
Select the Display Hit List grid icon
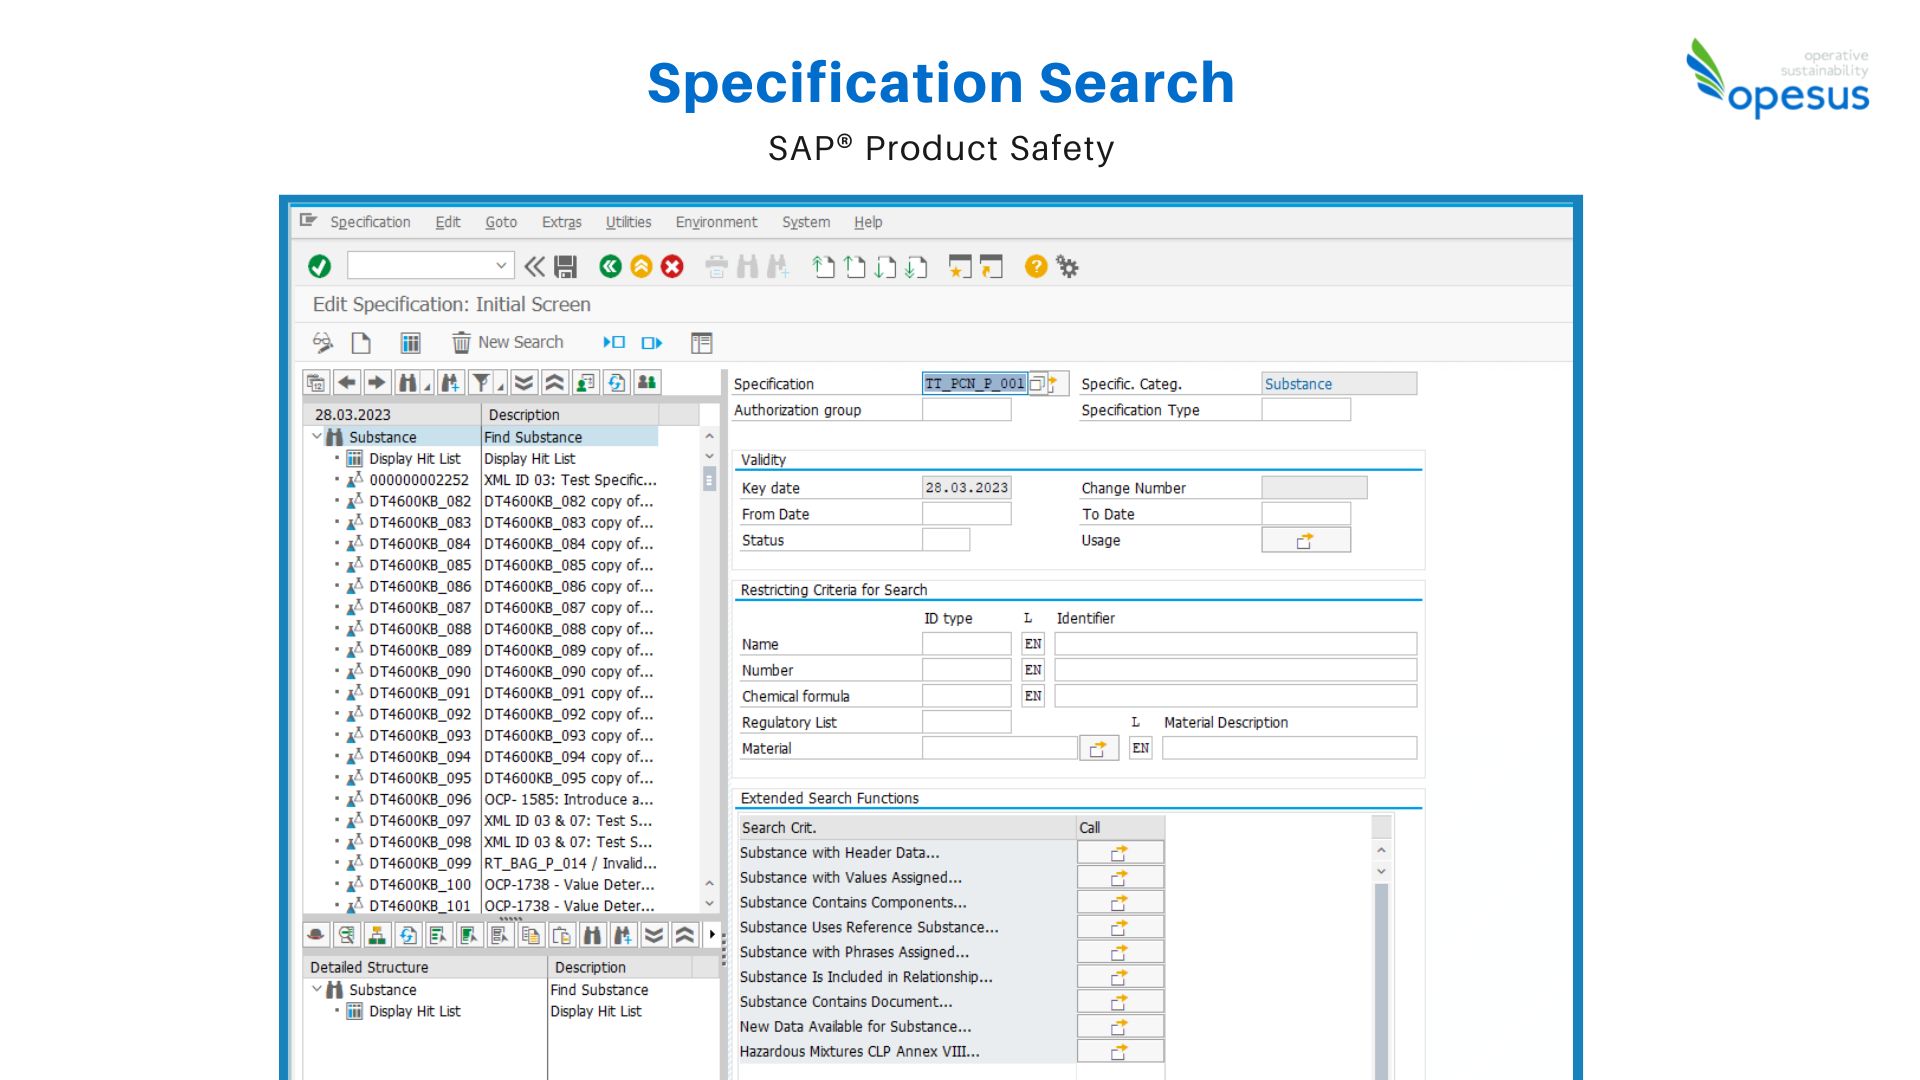tap(410, 342)
